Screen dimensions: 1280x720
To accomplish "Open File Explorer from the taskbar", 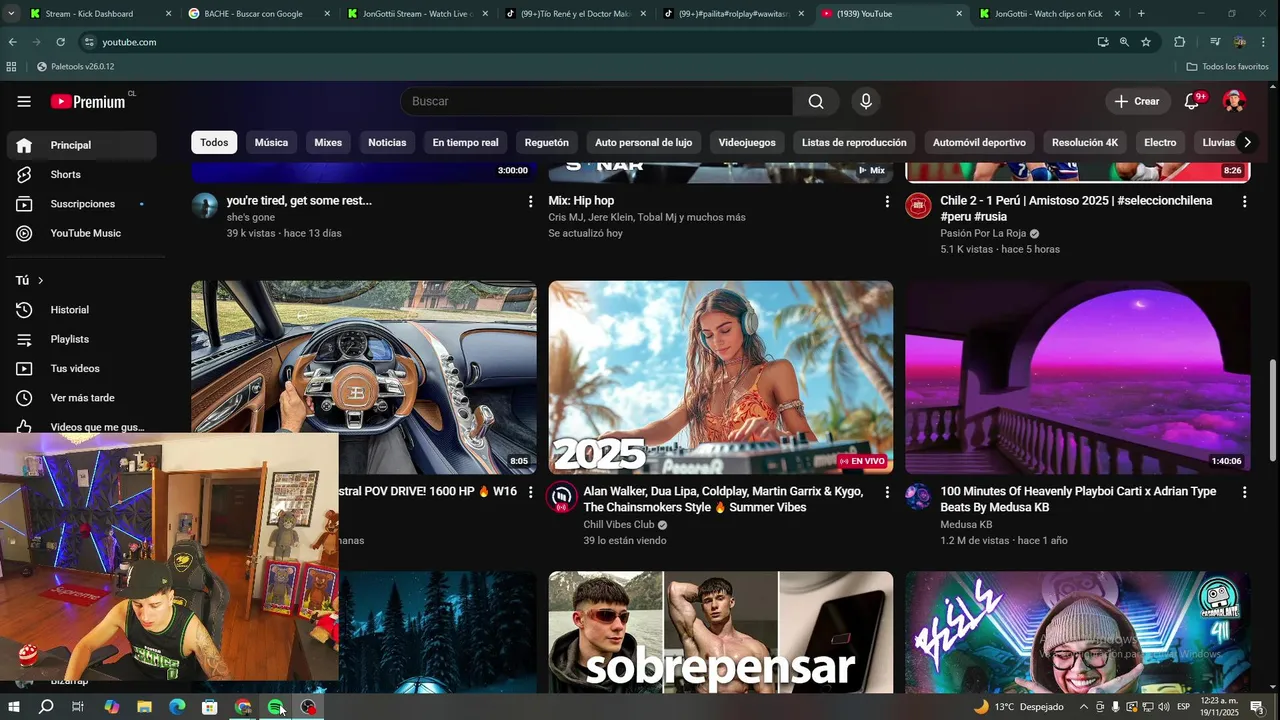I will [x=144, y=707].
